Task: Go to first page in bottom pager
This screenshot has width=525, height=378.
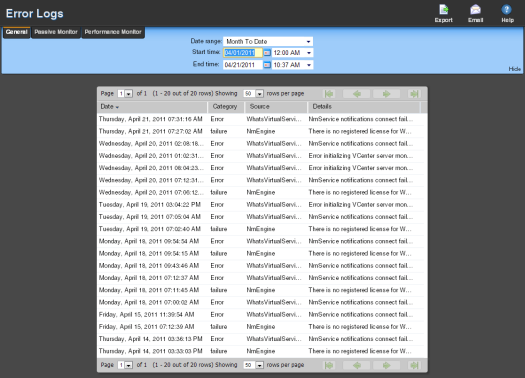Action: [x=329, y=365]
